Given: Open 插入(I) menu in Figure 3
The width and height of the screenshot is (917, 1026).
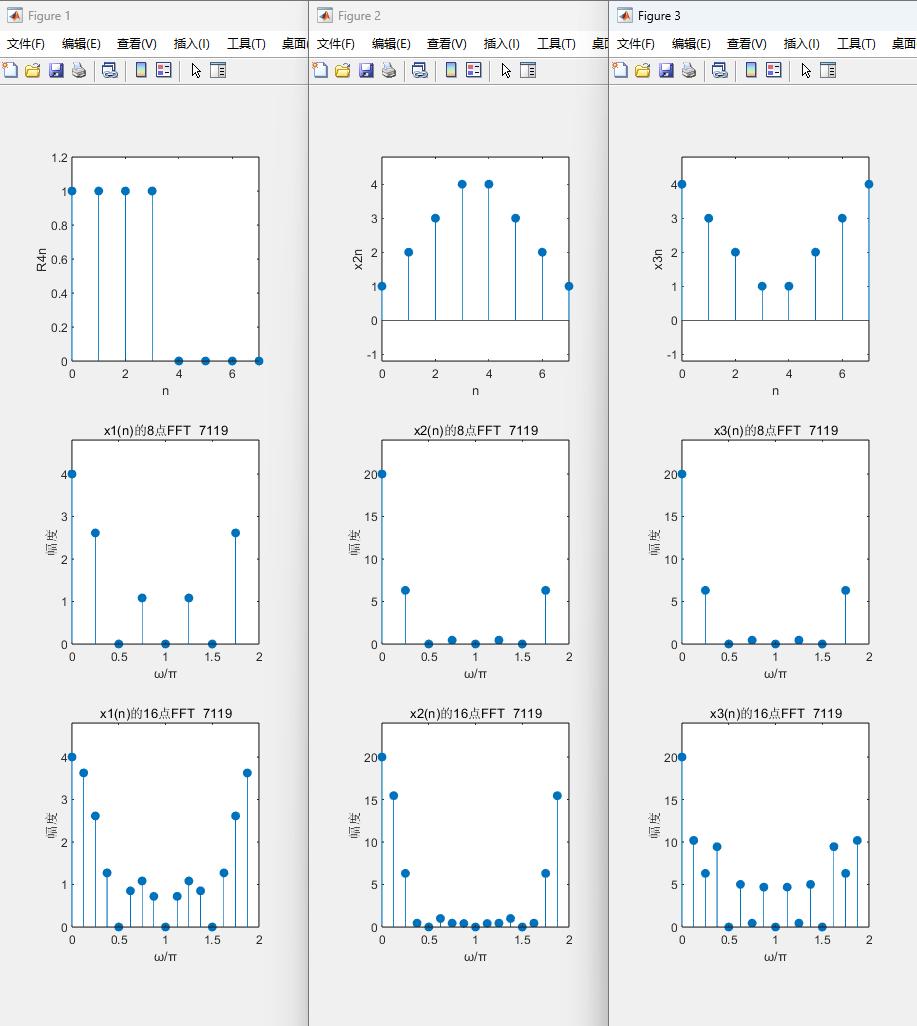Looking at the screenshot, I should click(802, 44).
